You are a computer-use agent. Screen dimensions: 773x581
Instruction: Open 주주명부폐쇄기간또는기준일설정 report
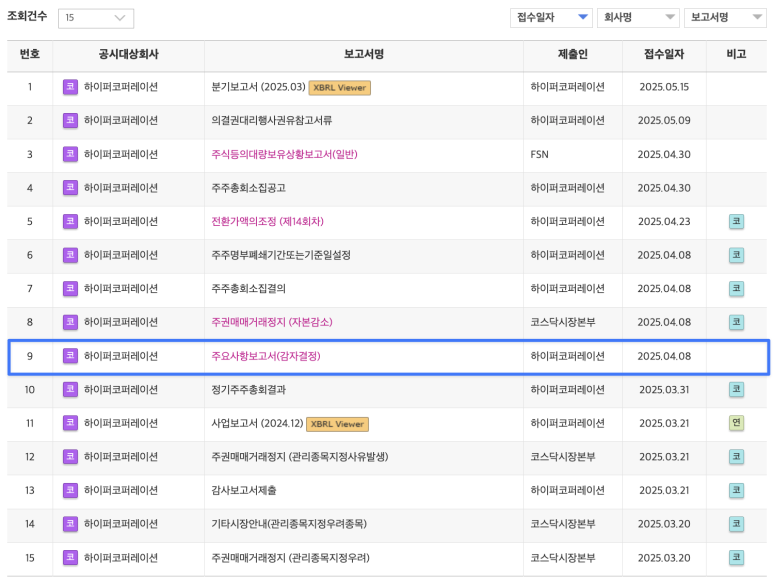(281, 255)
